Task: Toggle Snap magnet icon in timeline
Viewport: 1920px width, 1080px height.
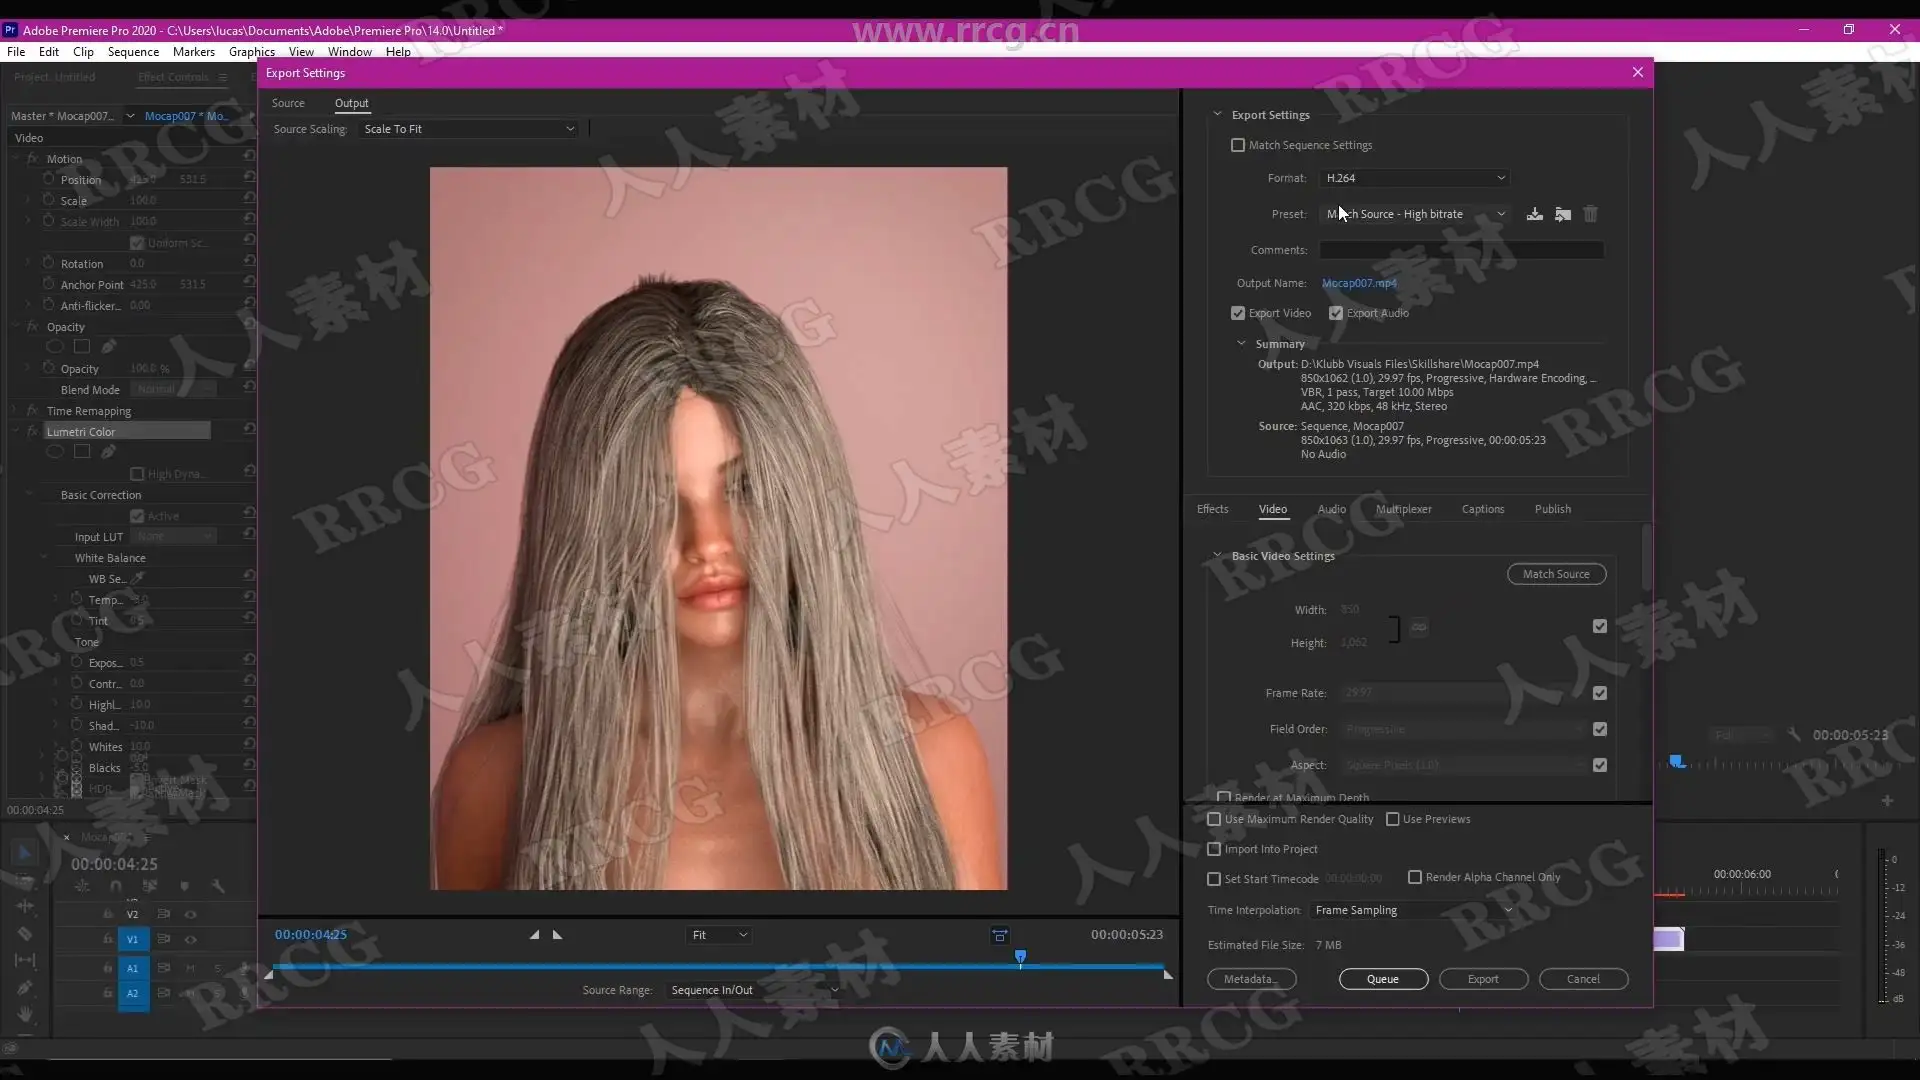Action: point(116,886)
